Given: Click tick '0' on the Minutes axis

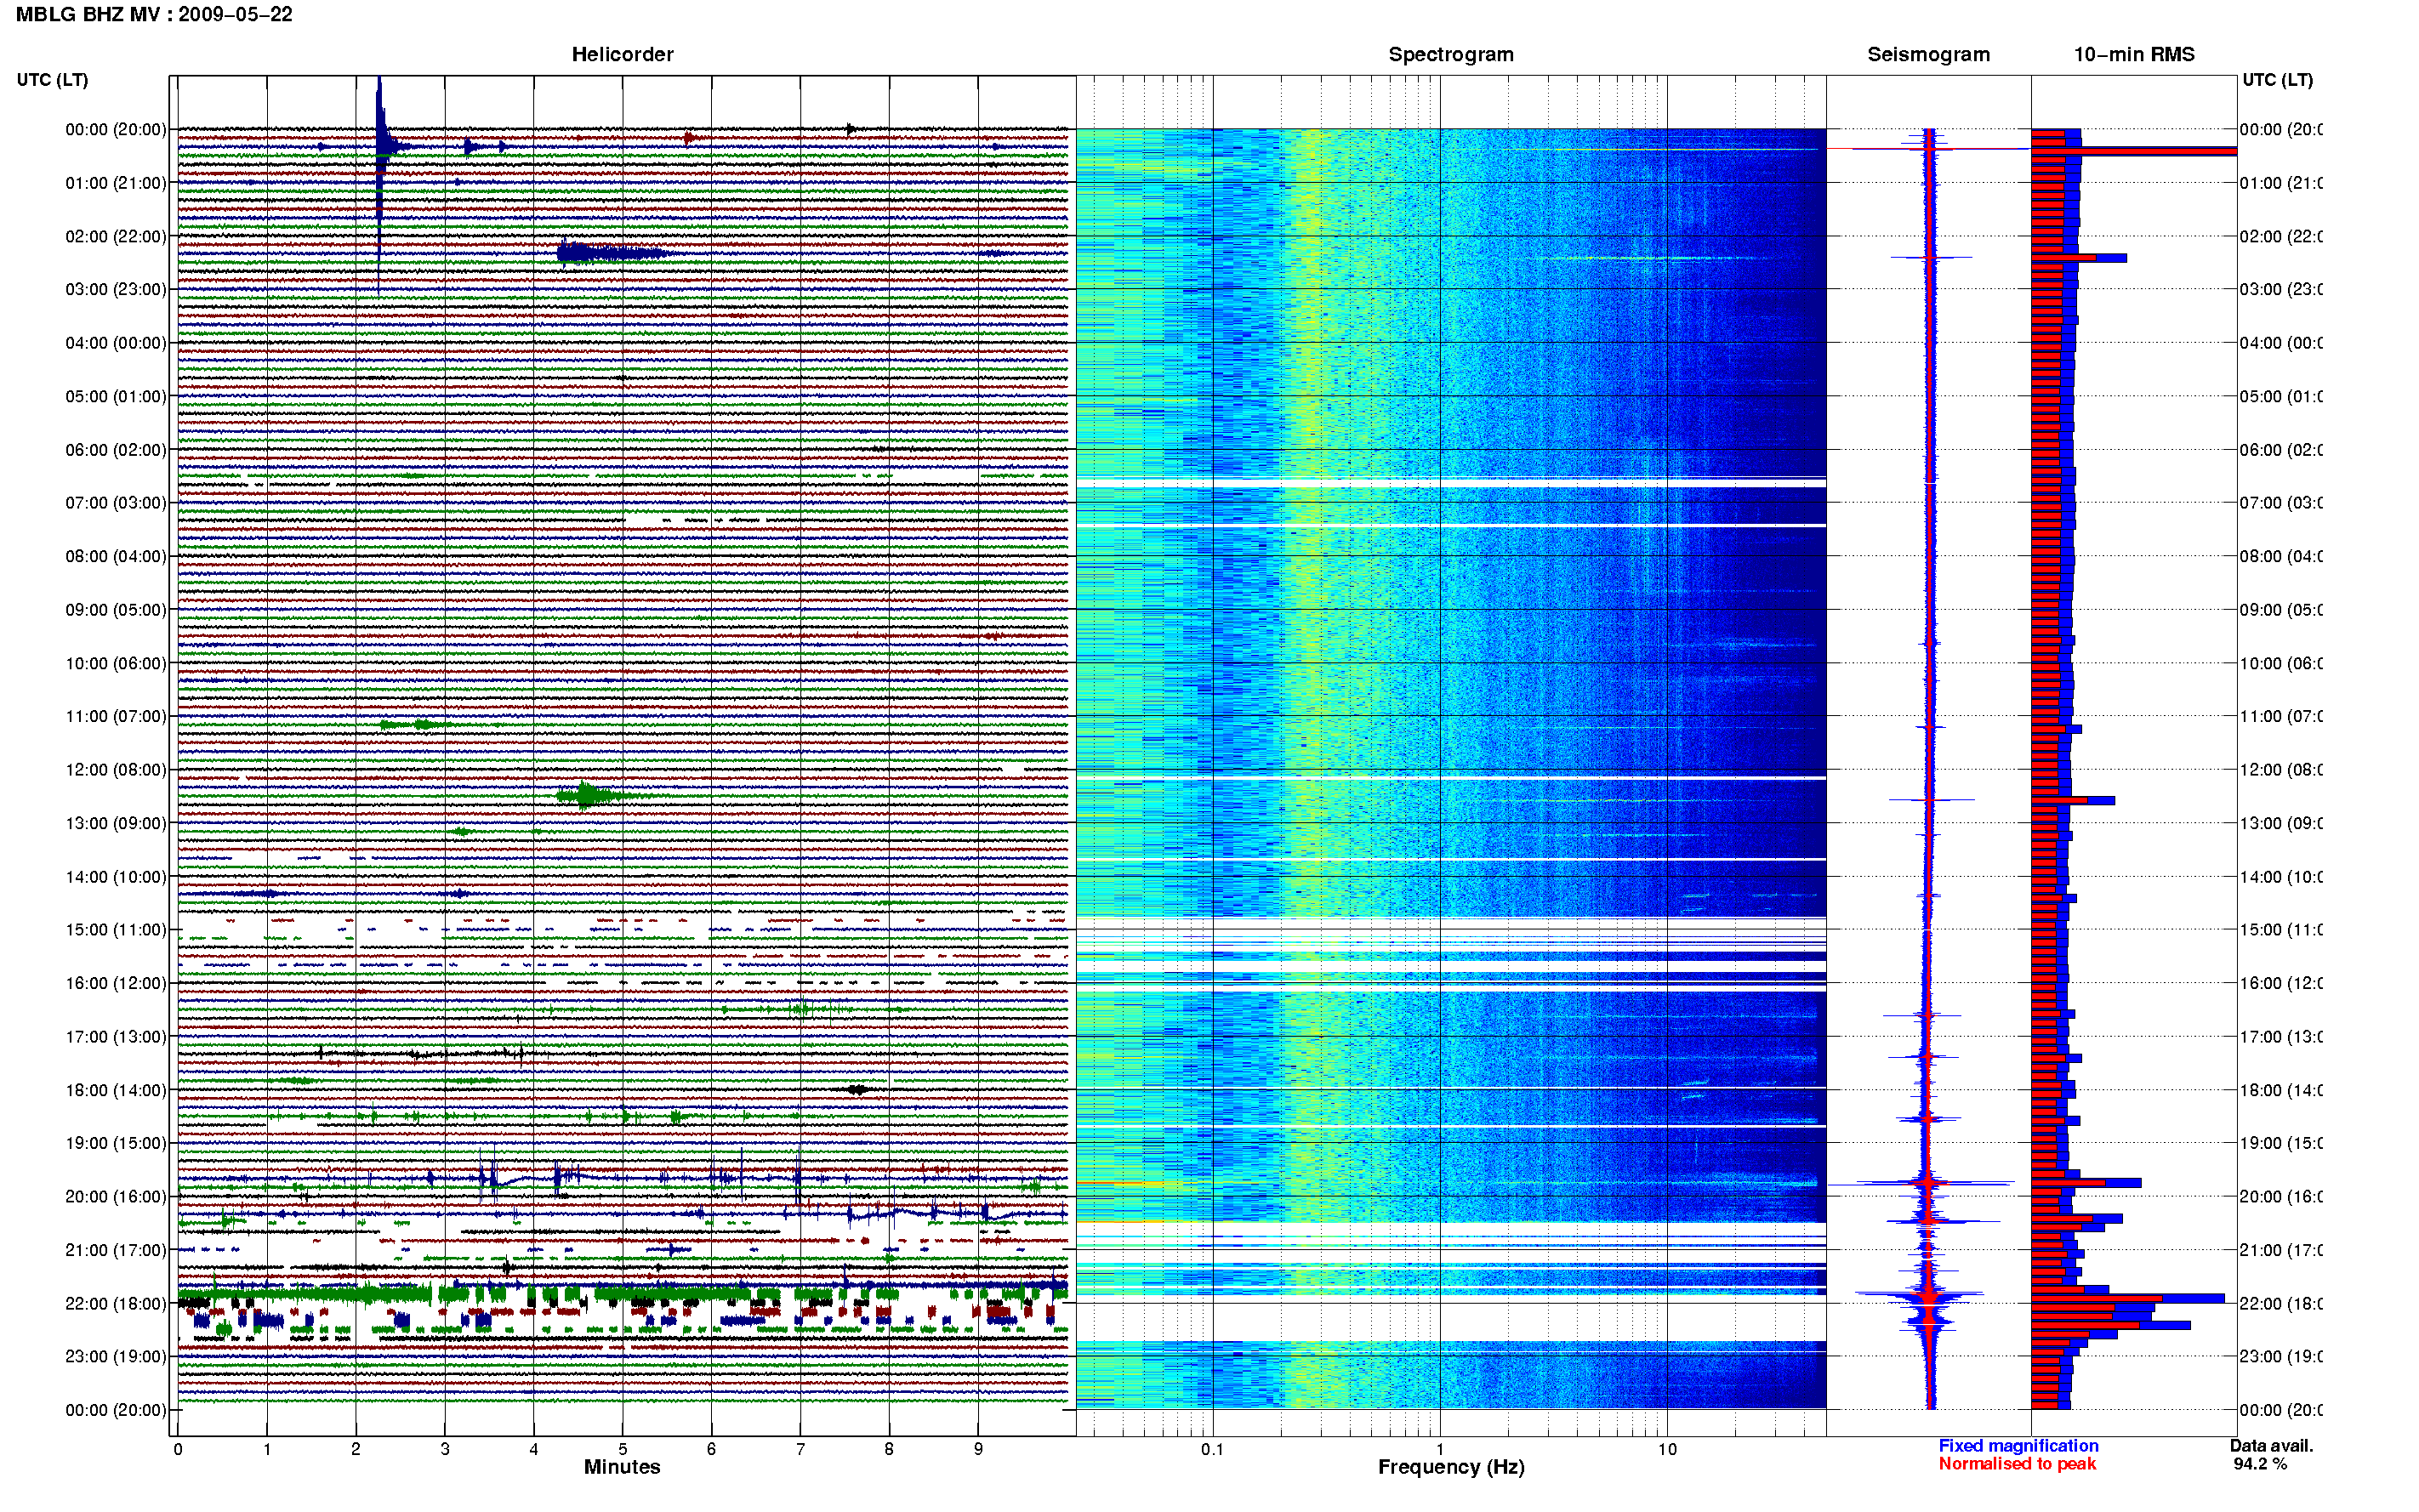Looking at the screenshot, I should (178, 1449).
